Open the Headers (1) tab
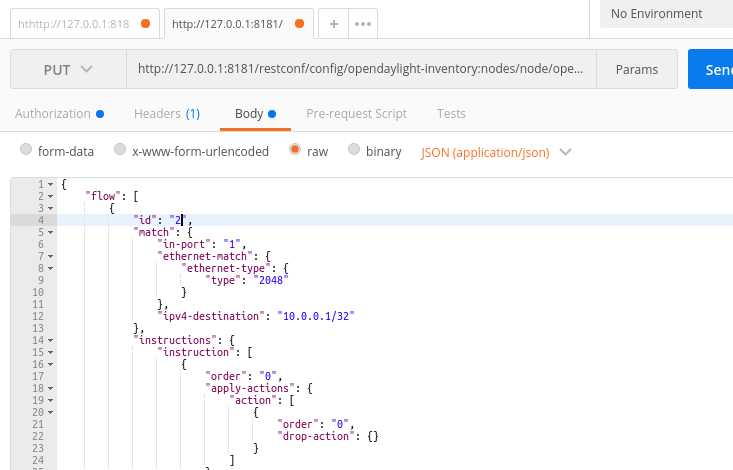 pyautogui.click(x=167, y=114)
